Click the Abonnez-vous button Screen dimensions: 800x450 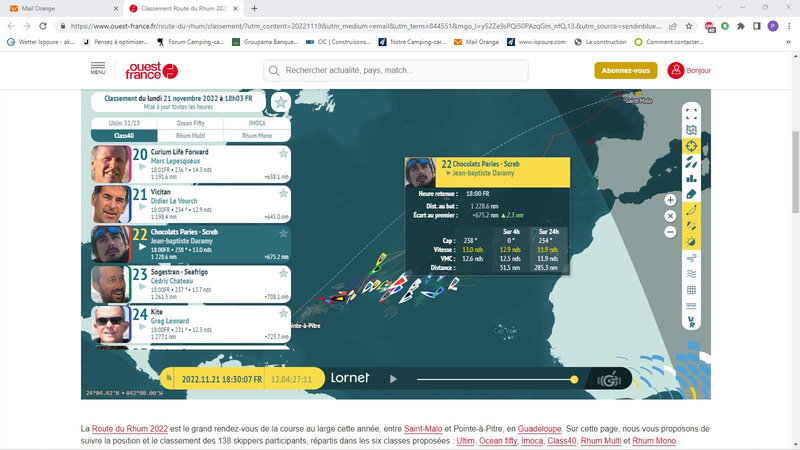click(x=626, y=70)
